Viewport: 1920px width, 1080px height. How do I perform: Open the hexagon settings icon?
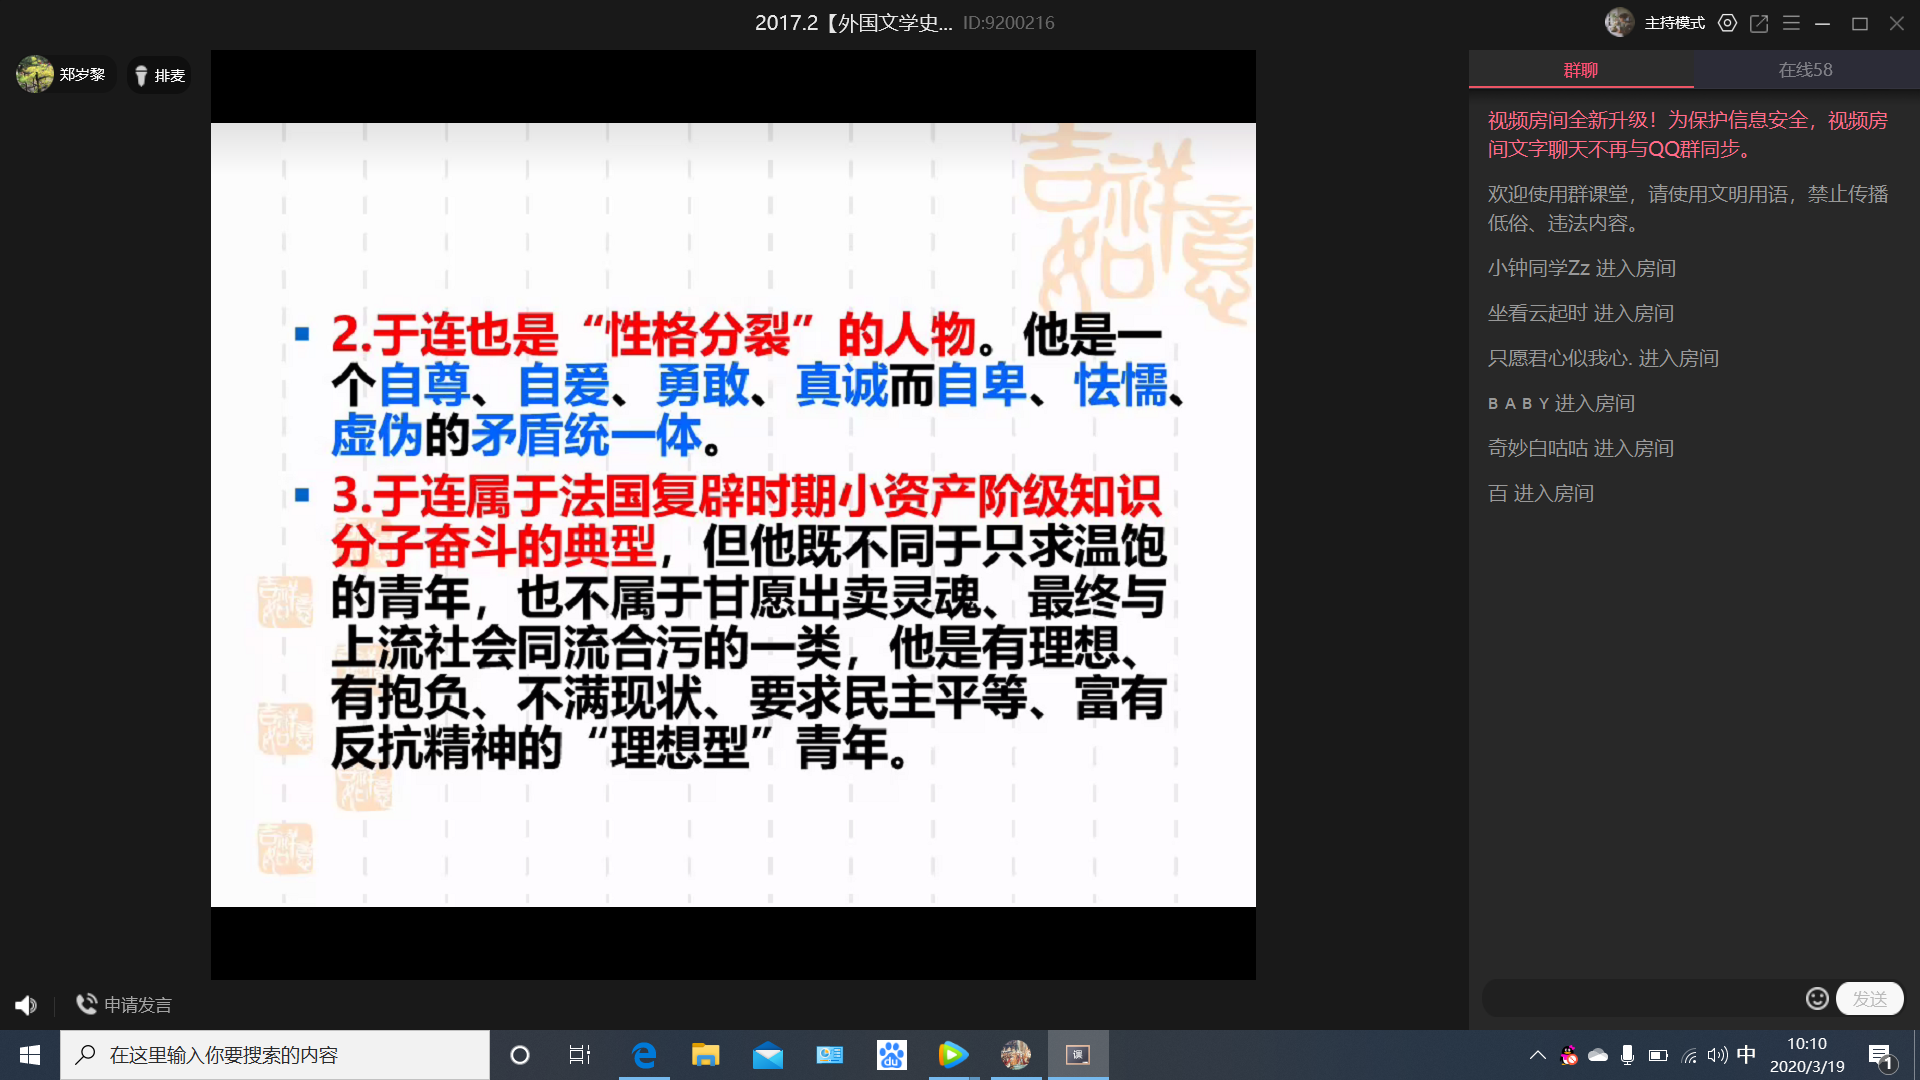pyautogui.click(x=1727, y=23)
